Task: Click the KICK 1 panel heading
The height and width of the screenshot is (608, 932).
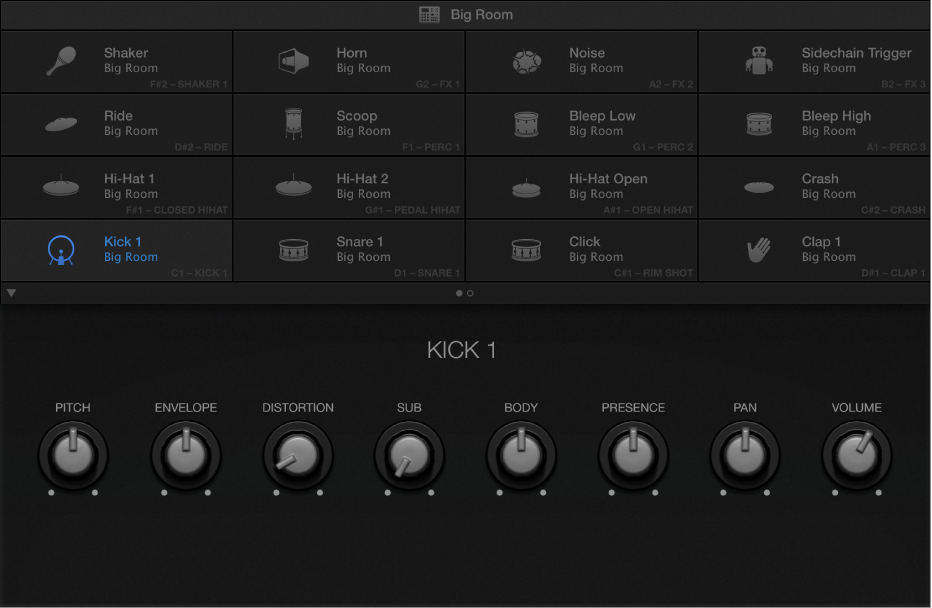Action: pos(462,350)
